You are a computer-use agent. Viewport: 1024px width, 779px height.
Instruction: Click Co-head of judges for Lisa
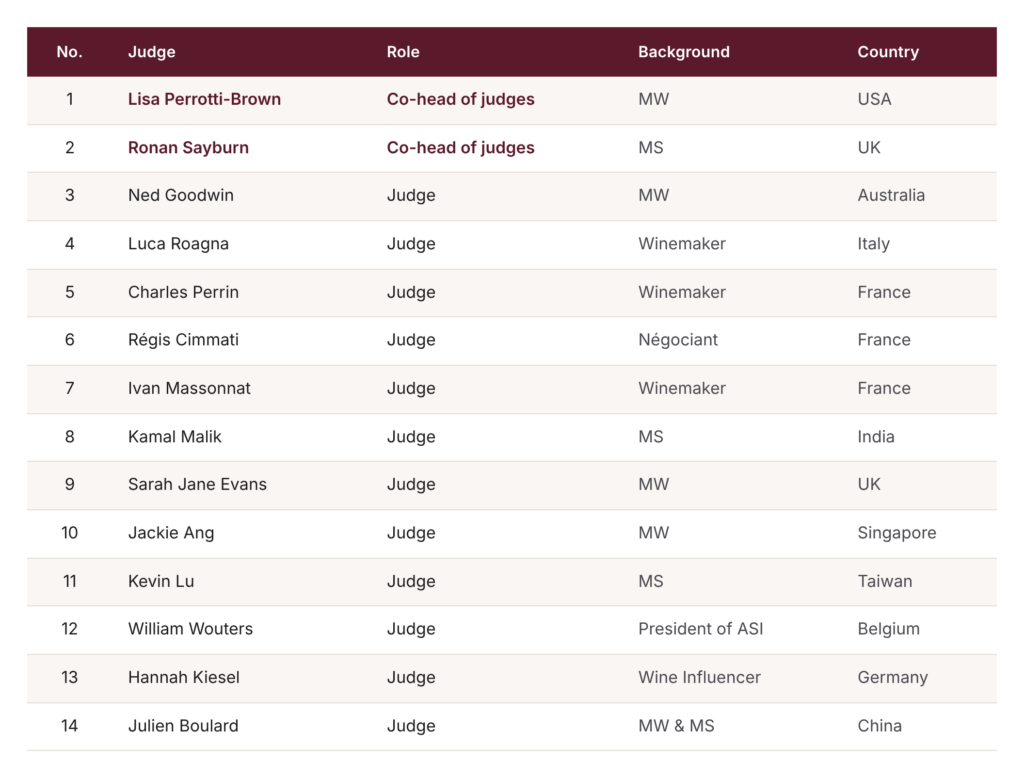click(460, 99)
